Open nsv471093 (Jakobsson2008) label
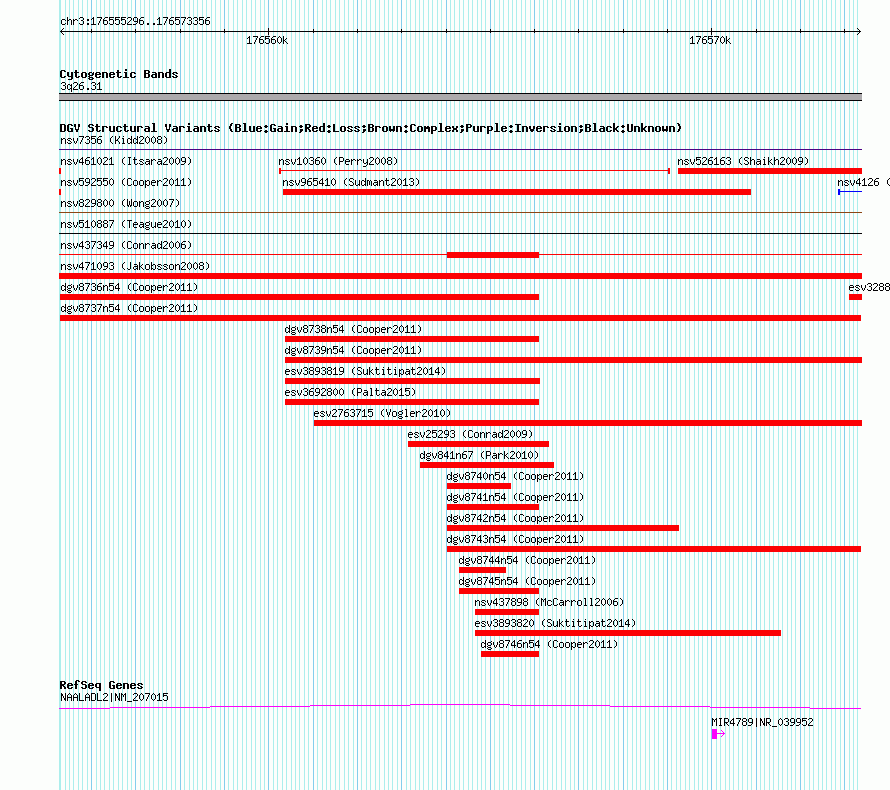This screenshot has height=790, width=890. [x=135, y=266]
